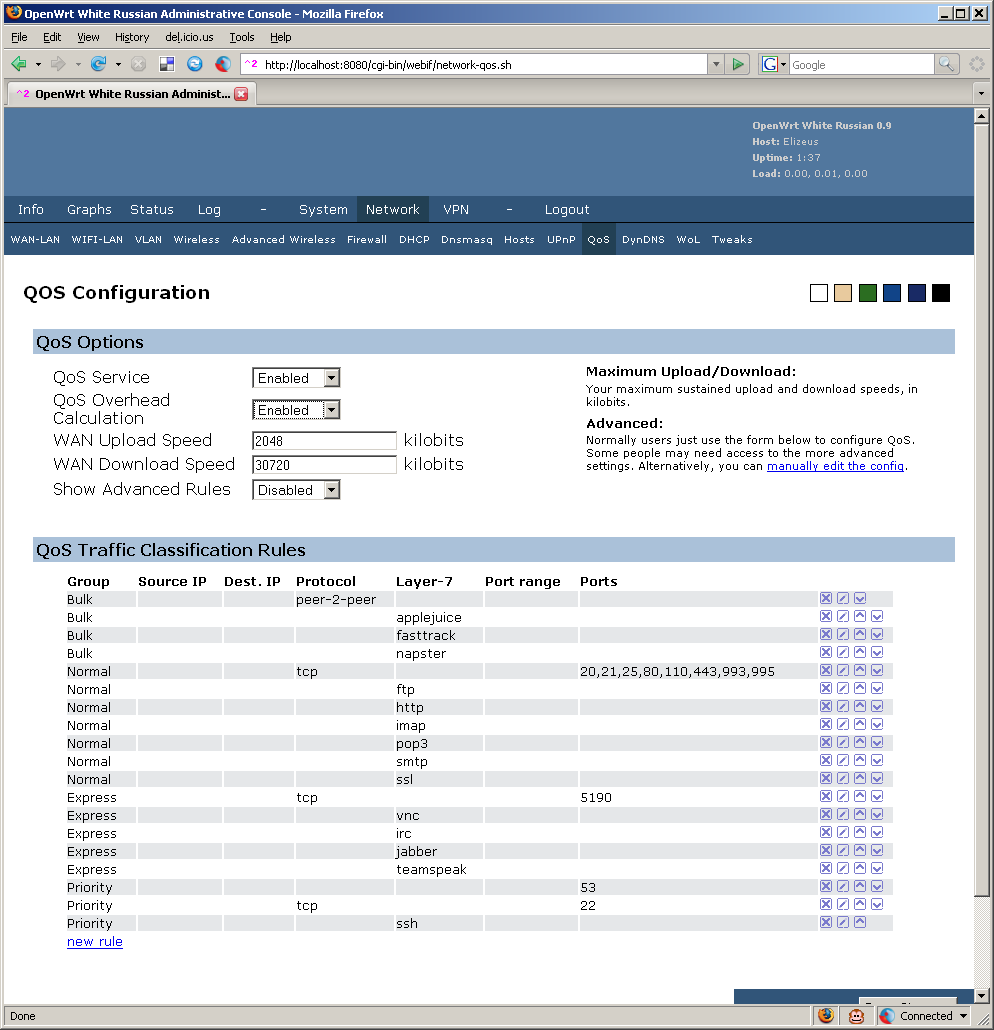This screenshot has width=994, height=1030.
Task: Delete the pop3 rule
Action: click(x=826, y=742)
